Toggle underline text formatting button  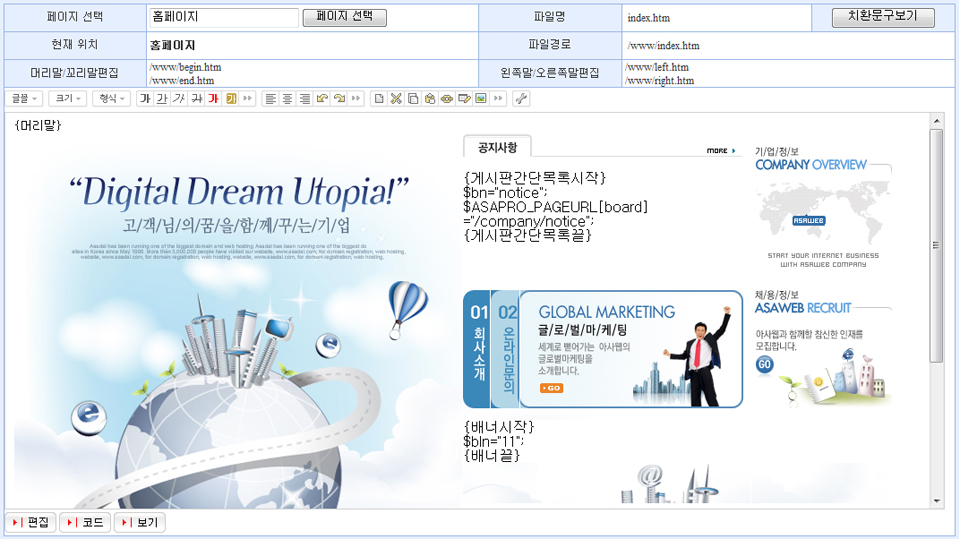[x=162, y=99]
